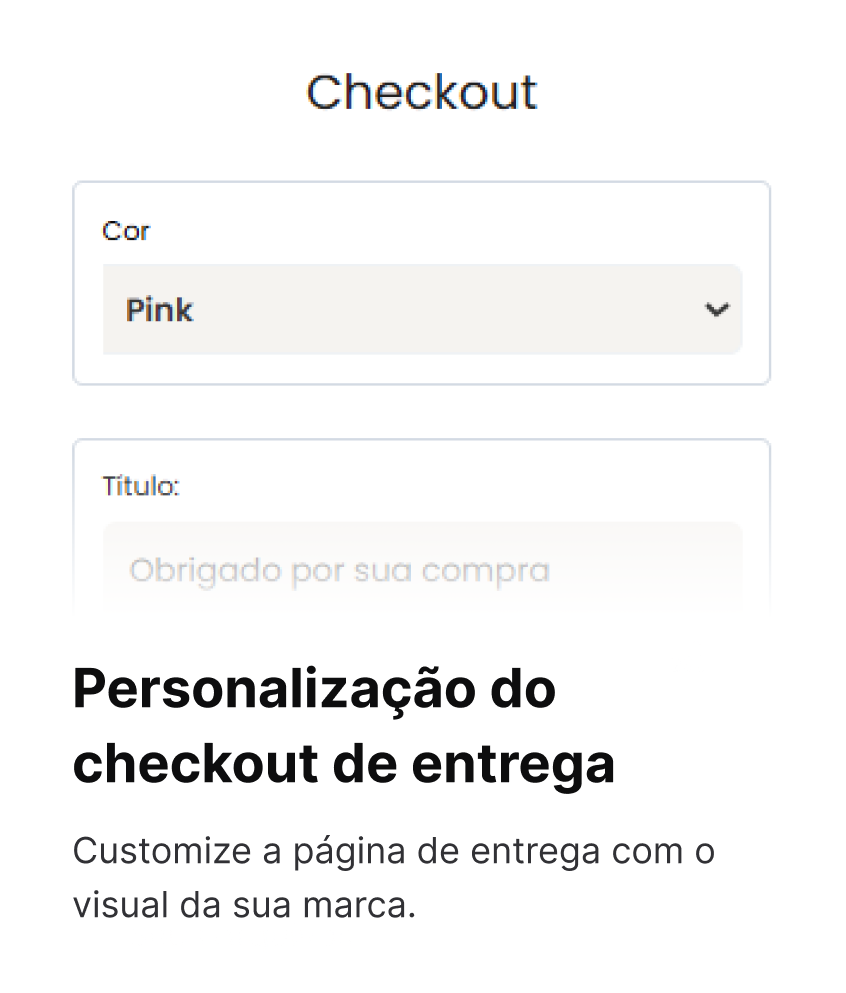
Task: Click the "Cor" field label
Action: (x=125, y=231)
